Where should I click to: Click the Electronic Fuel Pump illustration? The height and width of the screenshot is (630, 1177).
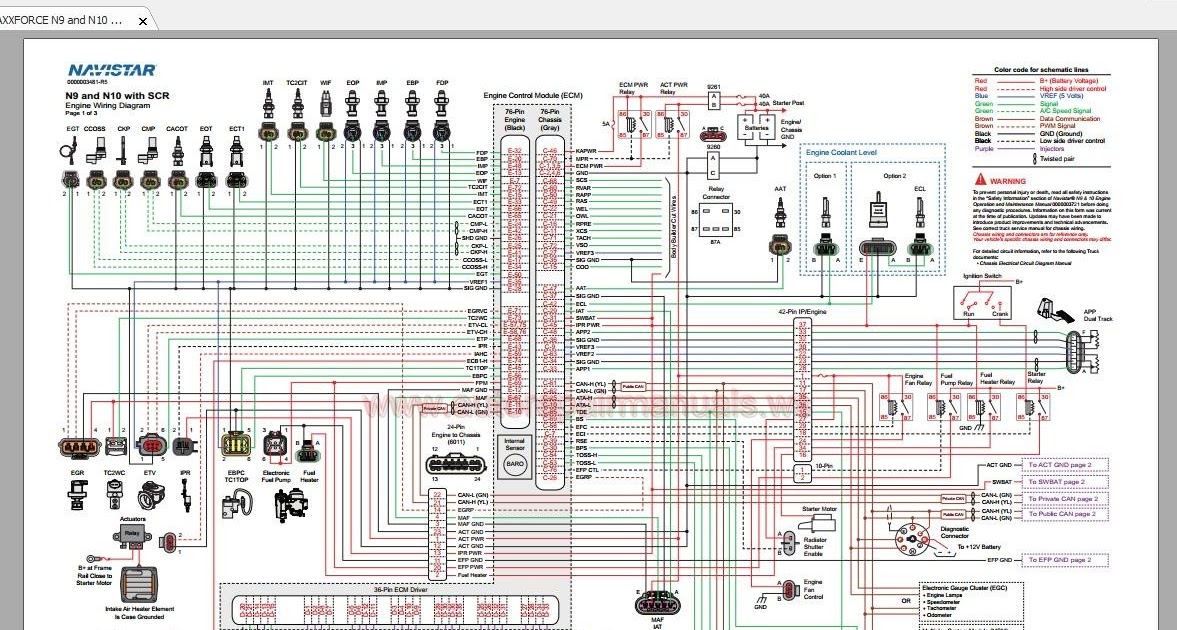point(290,505)
